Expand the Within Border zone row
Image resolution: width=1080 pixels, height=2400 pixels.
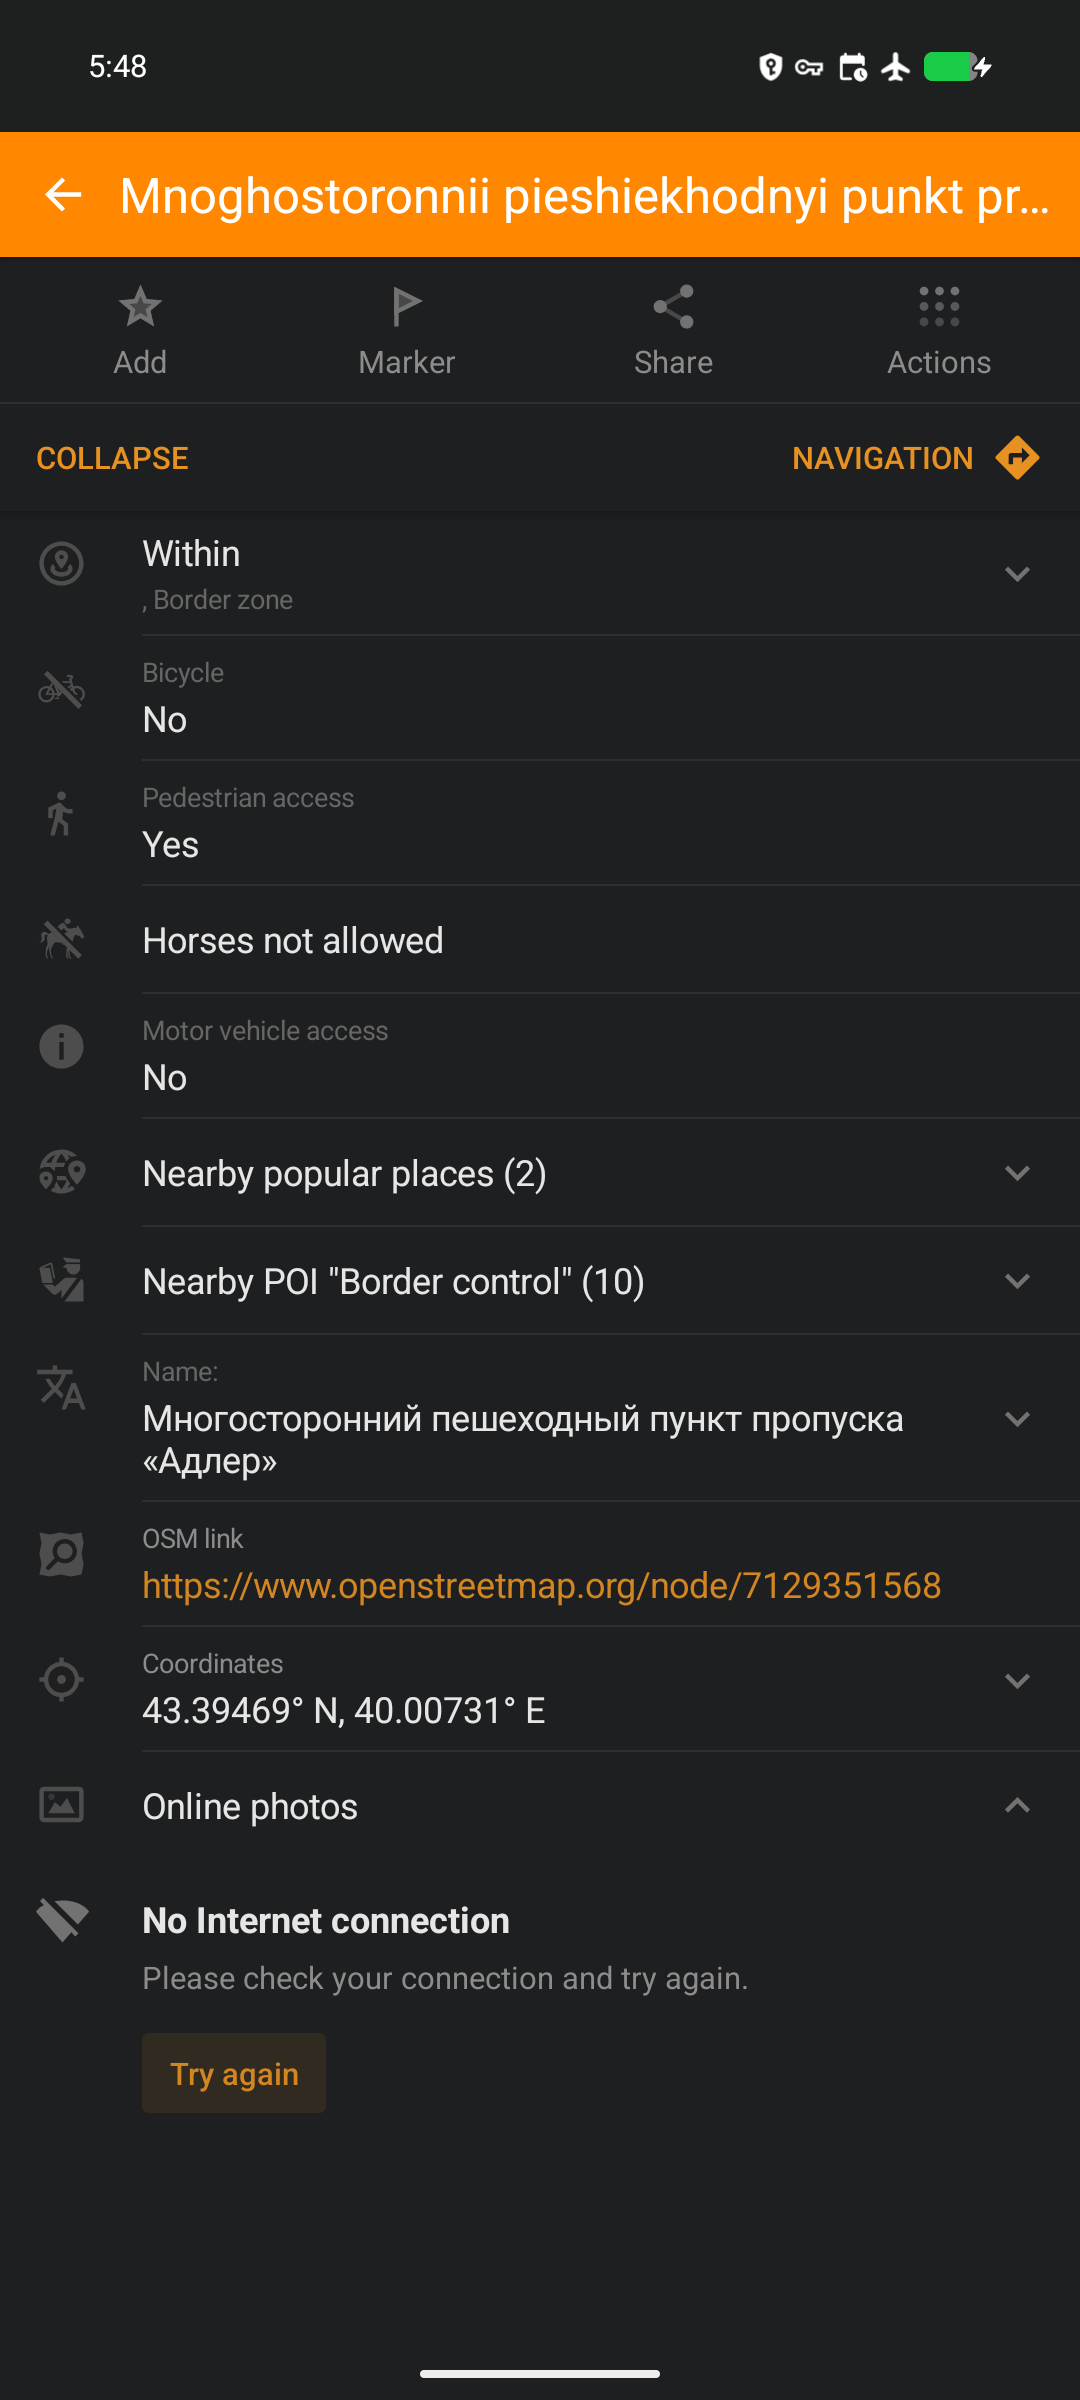1017,574
